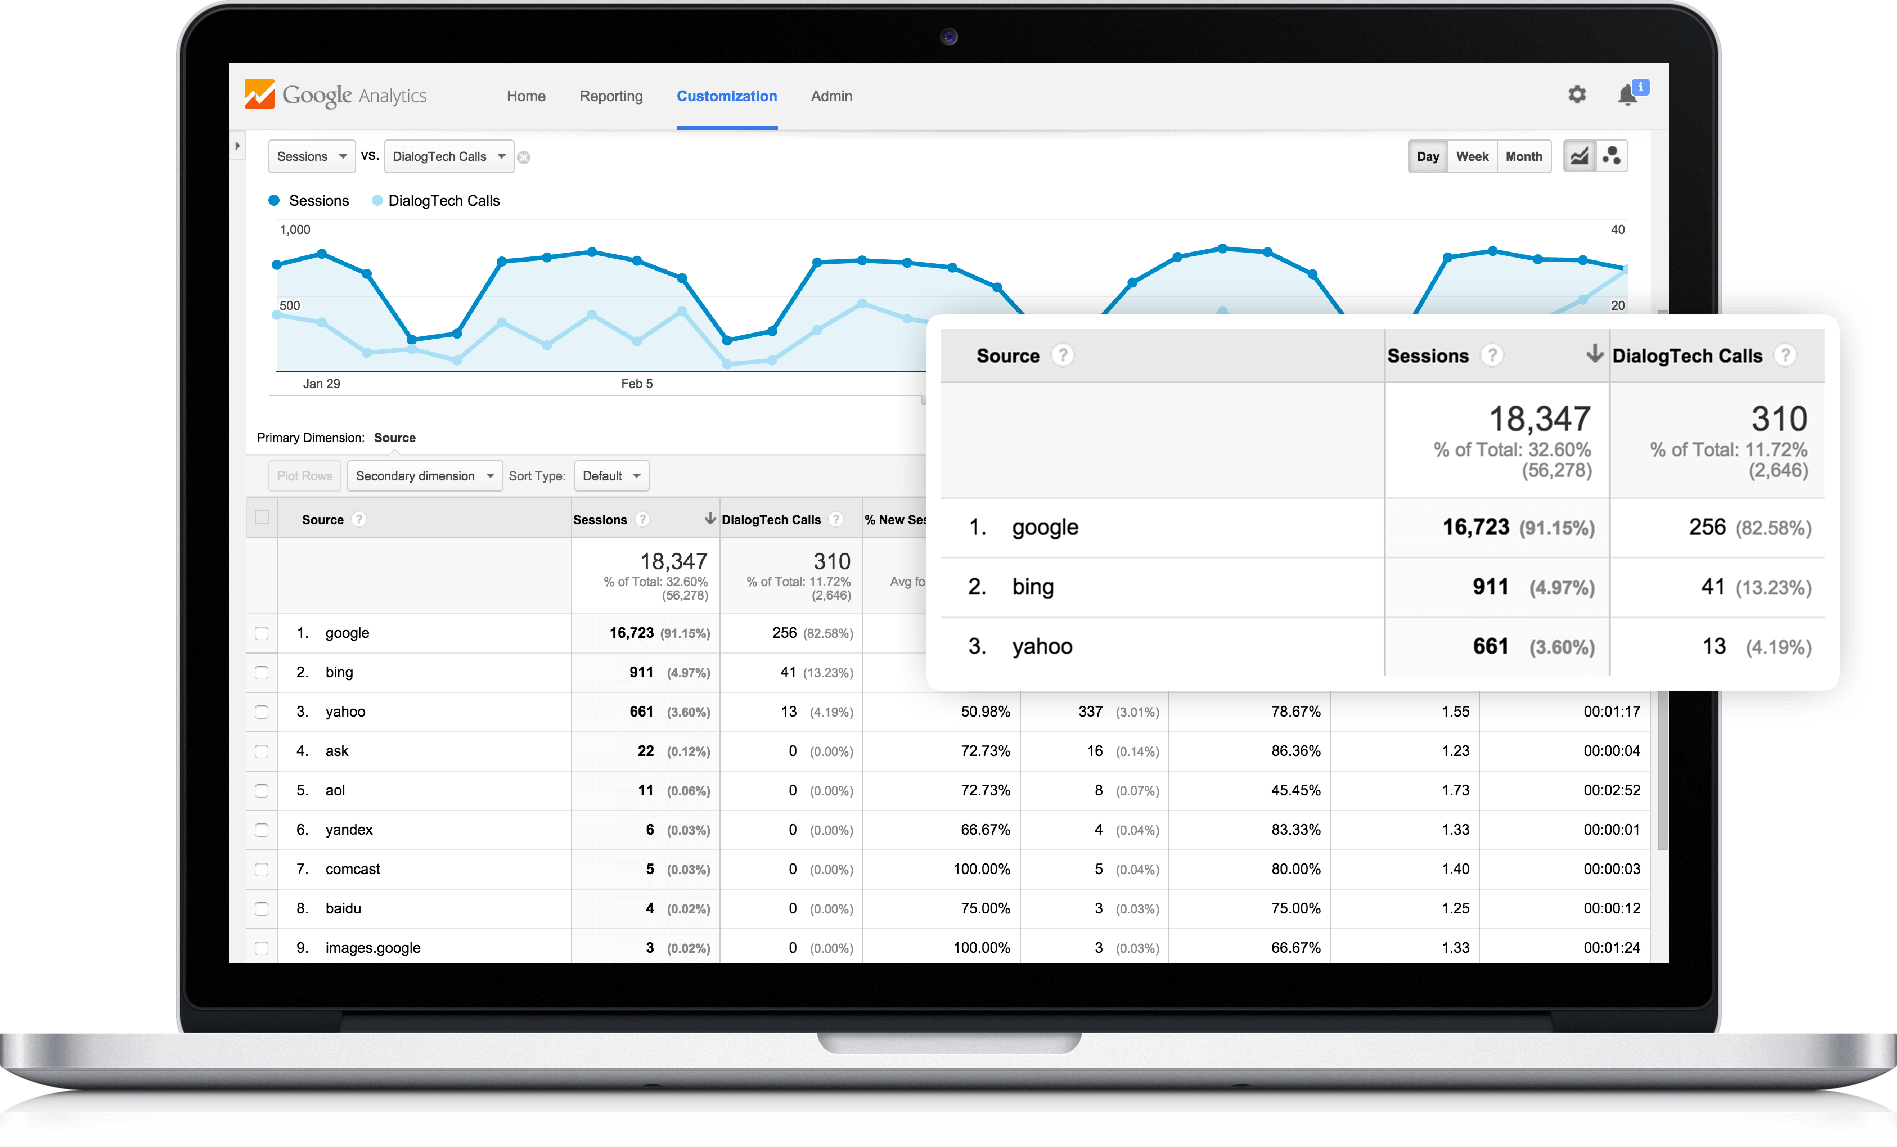Open the yahoo source link

click(x=345, y=712)
